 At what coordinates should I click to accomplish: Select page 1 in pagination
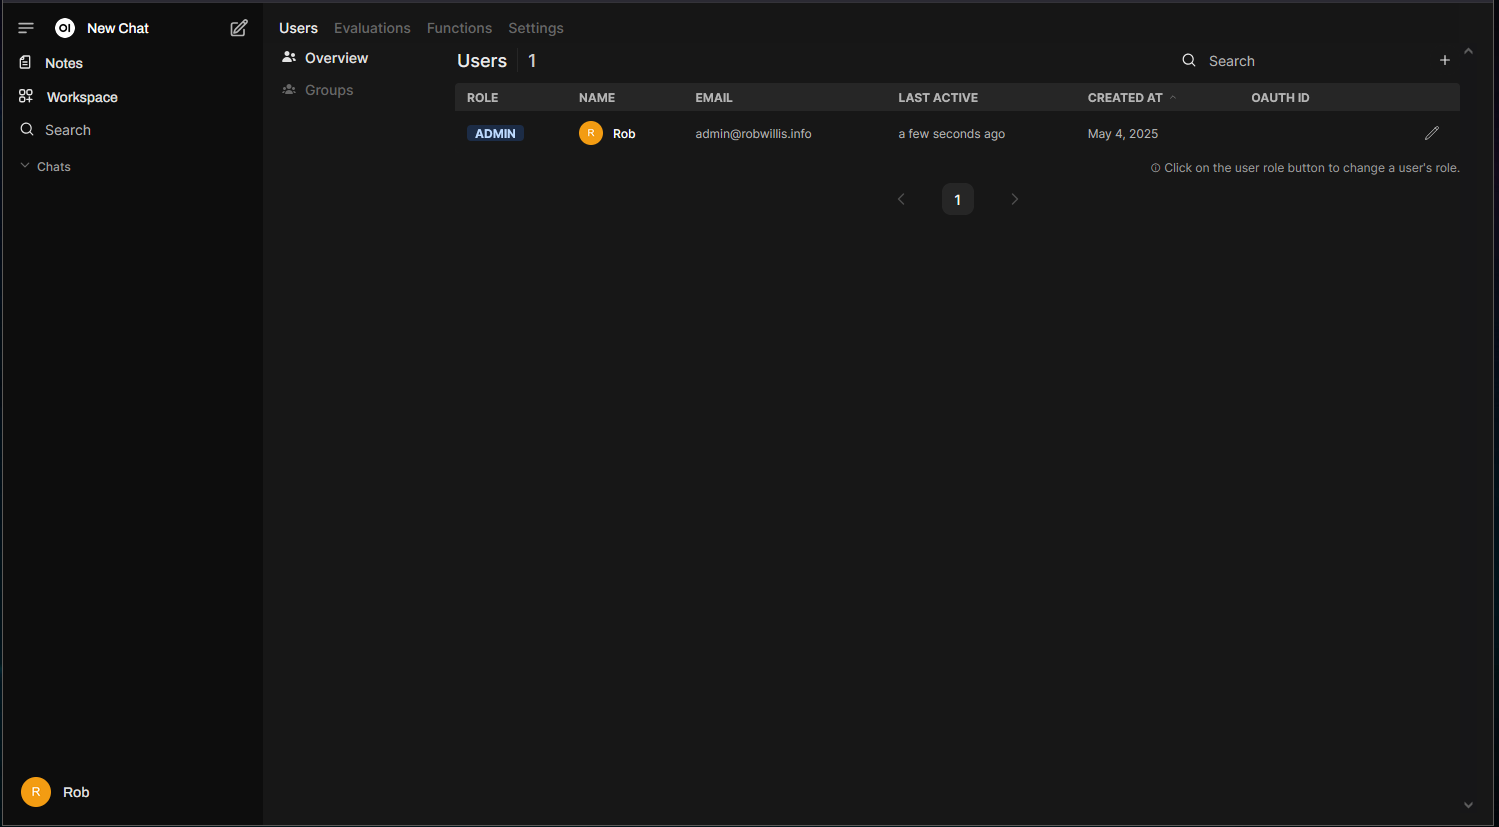tap(958, 199)
